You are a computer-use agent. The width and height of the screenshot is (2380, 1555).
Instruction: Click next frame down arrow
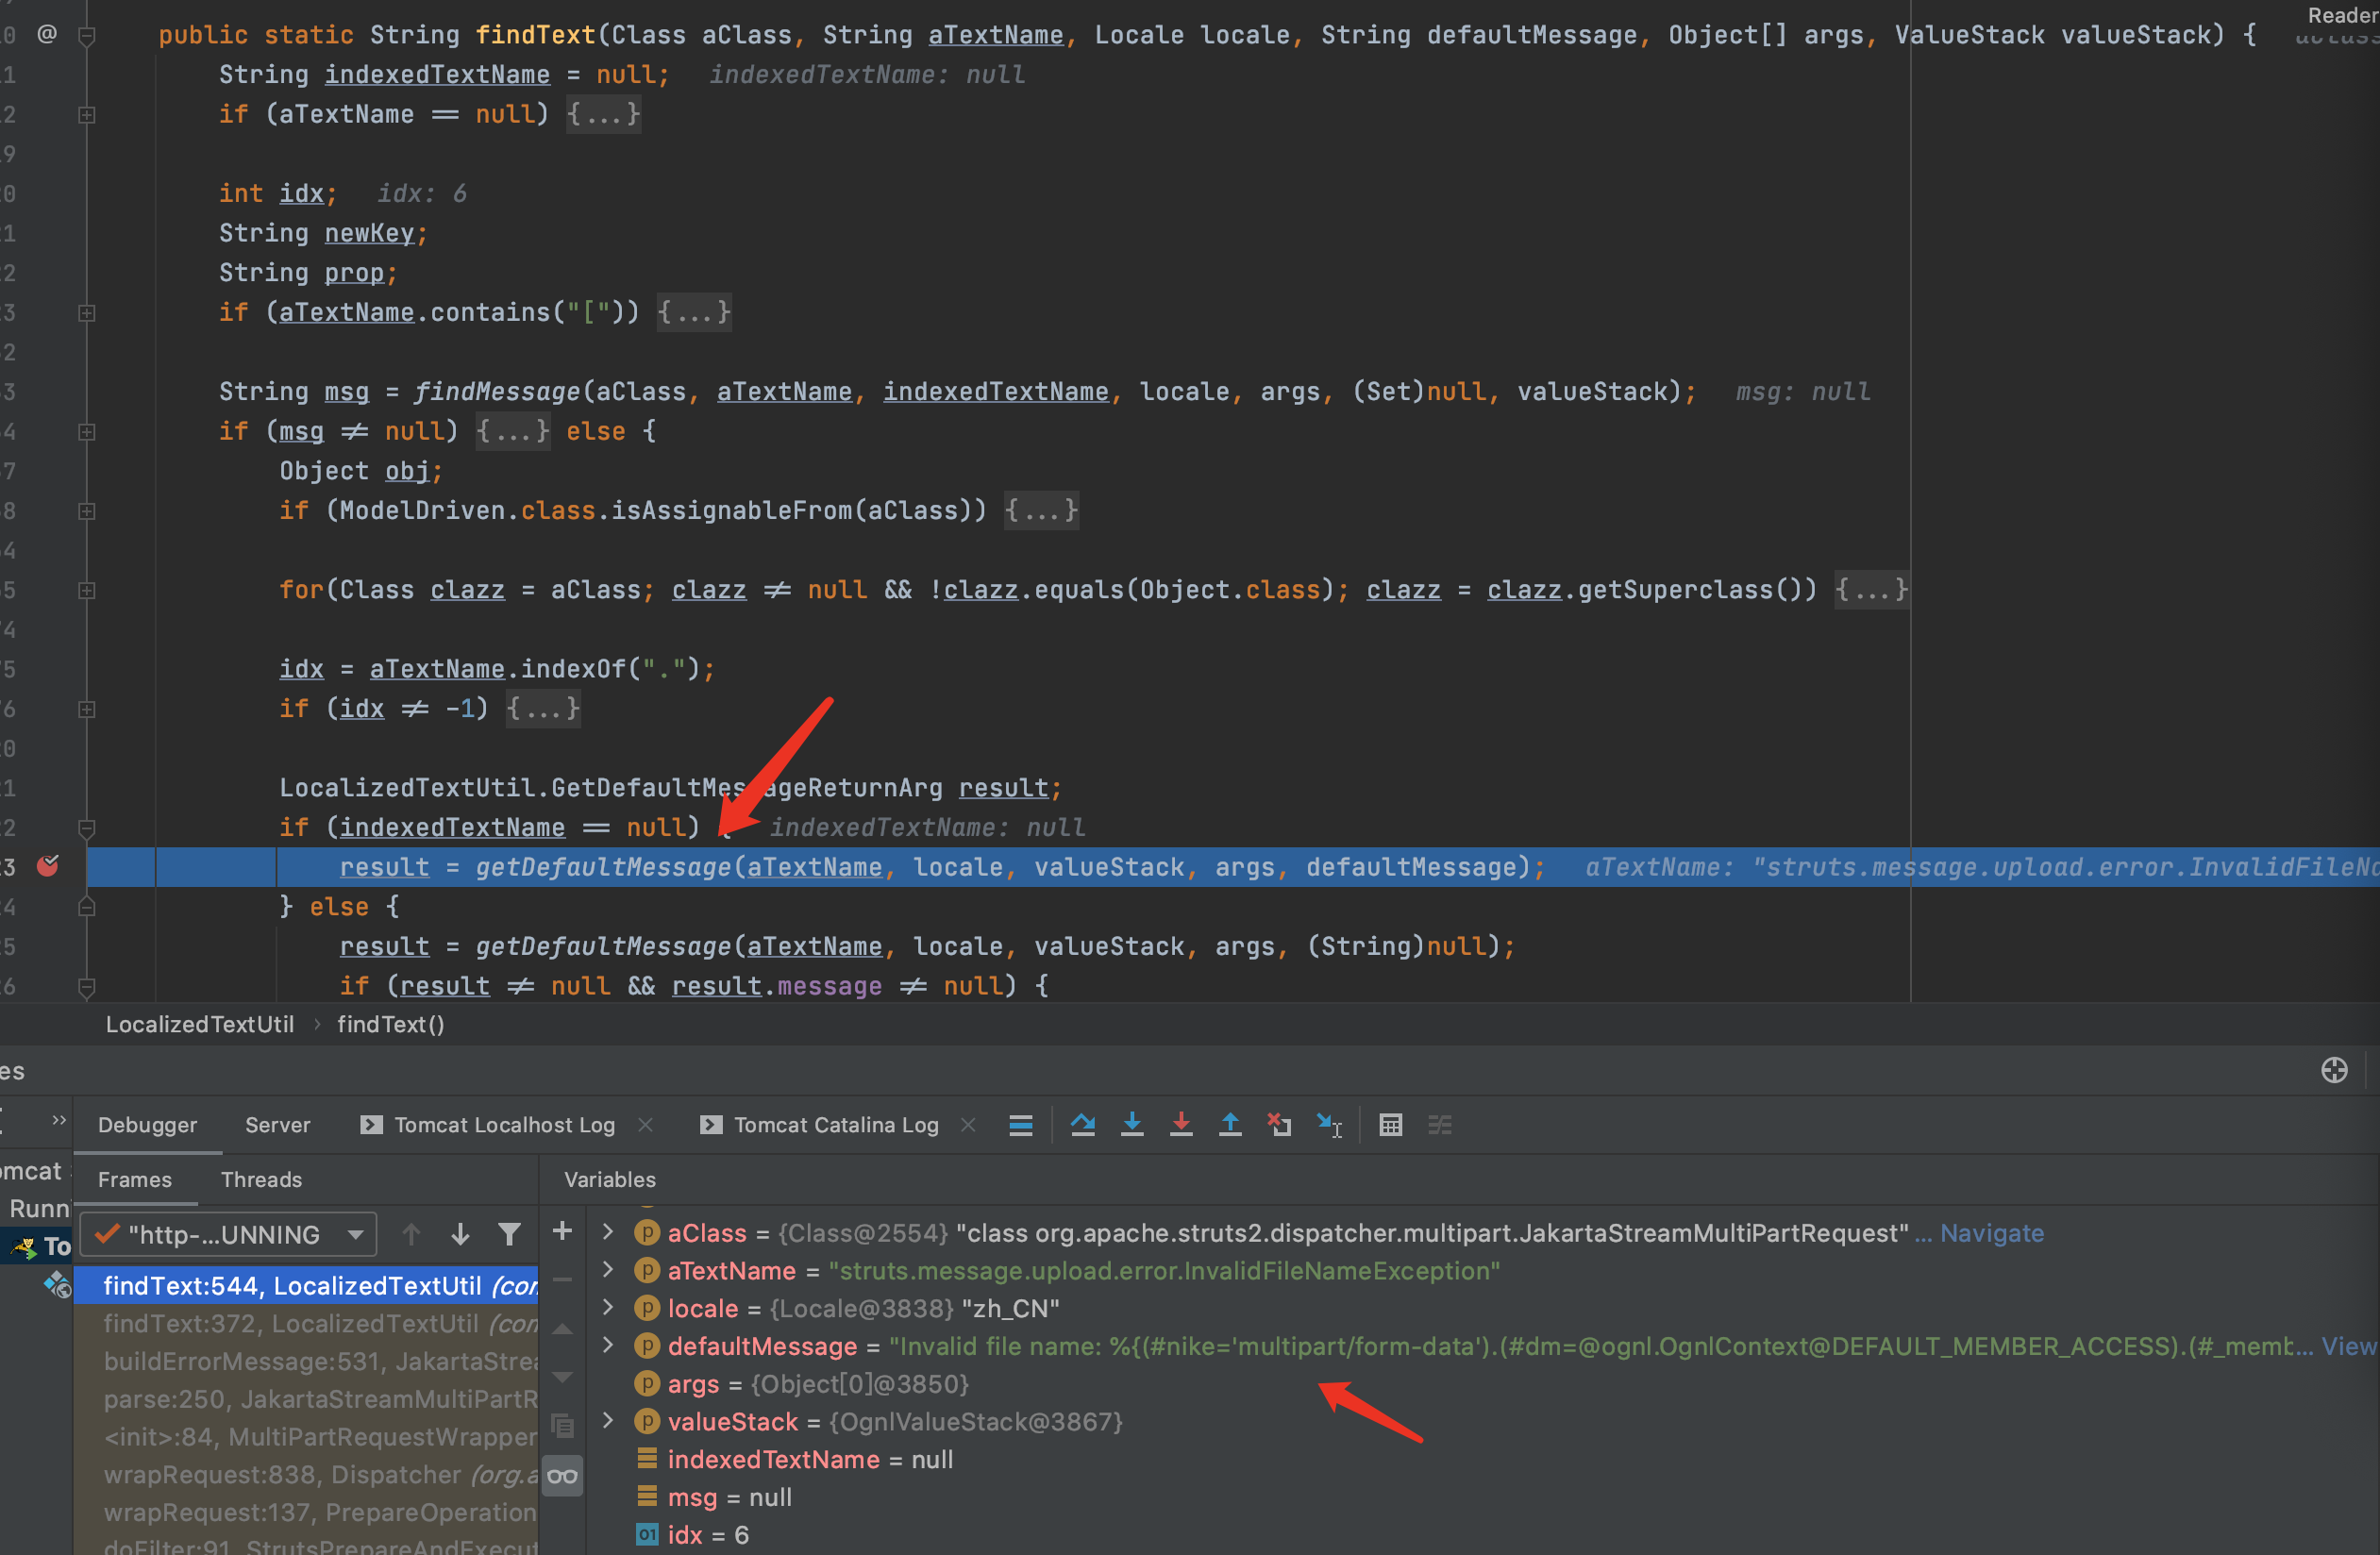(x=460, y=1234)
